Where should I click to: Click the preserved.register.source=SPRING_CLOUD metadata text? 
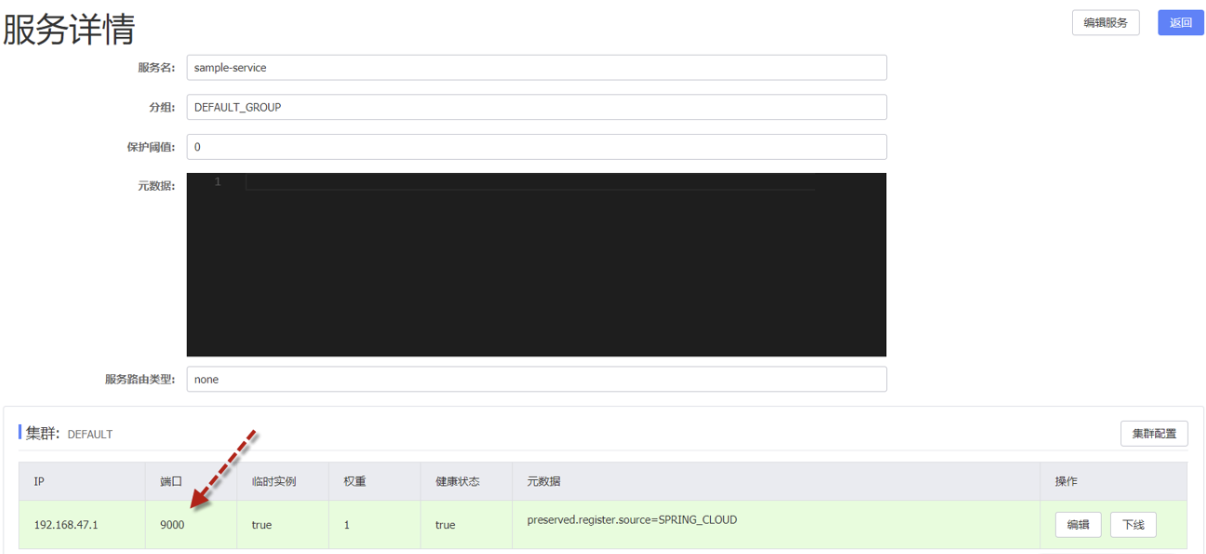tap(631, 520)
